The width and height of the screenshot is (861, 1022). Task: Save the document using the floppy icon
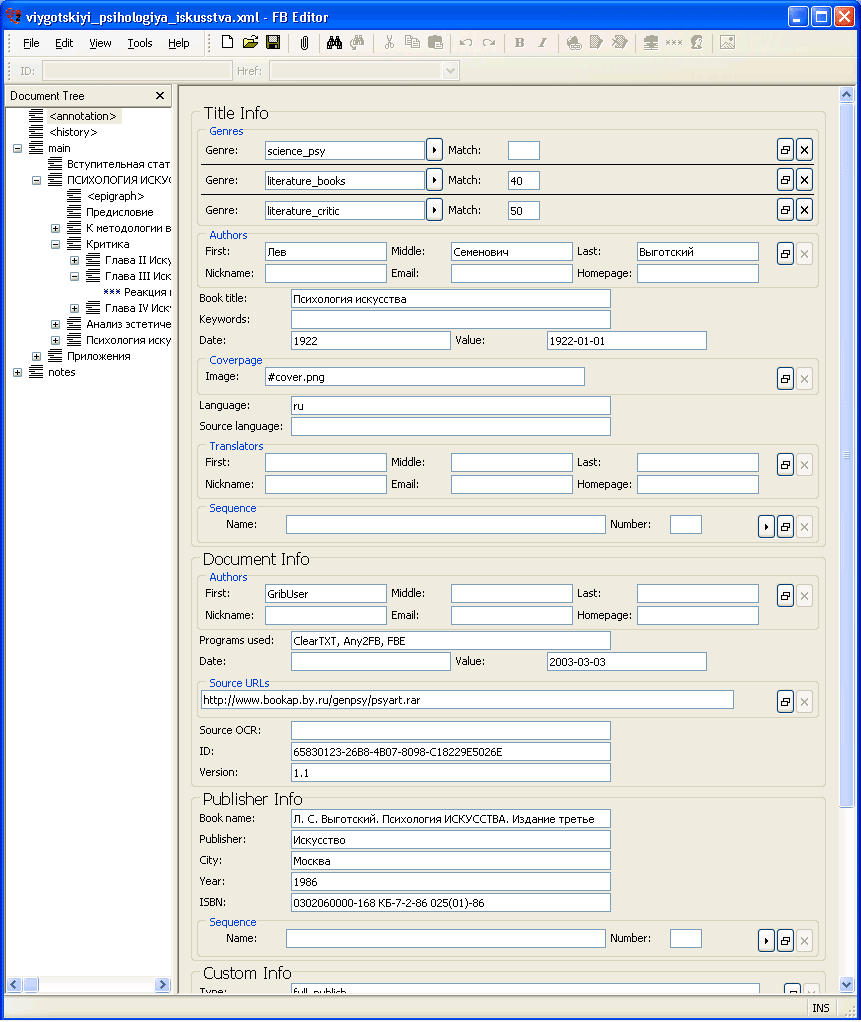point(273,43)
